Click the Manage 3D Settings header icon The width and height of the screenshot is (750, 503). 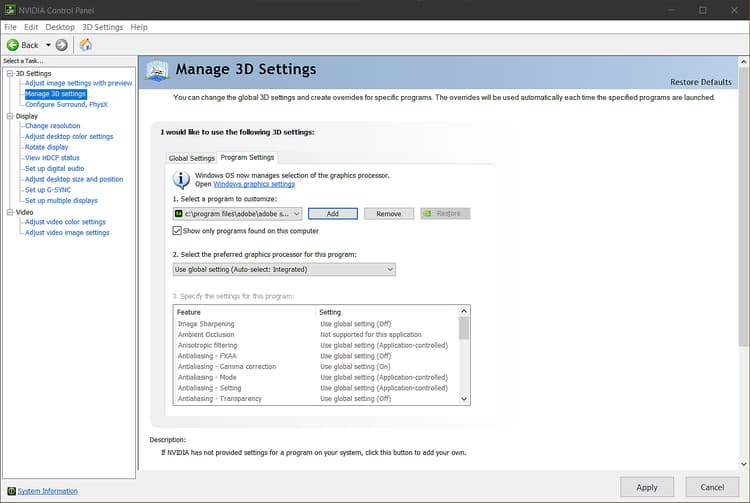[x=157, y=70]
